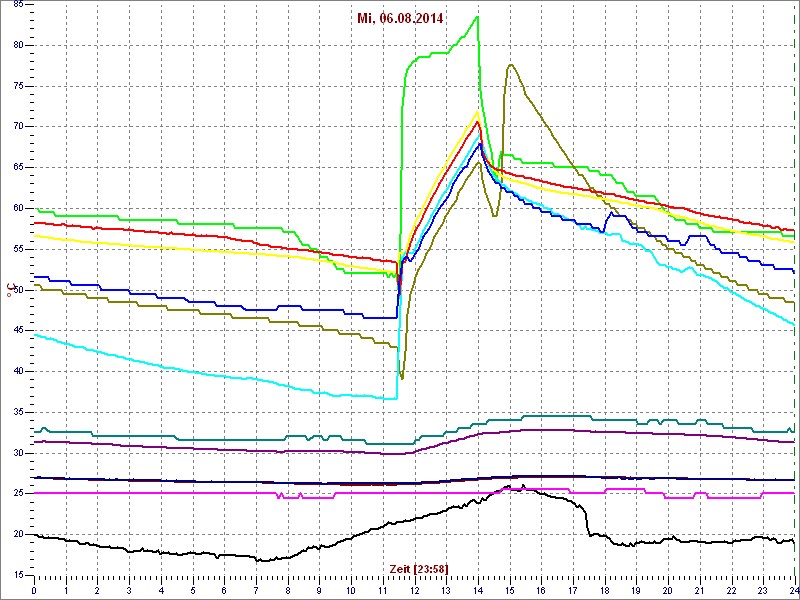Click hour 13 on the time axis

pyautogui.click(x=446, y=590)
